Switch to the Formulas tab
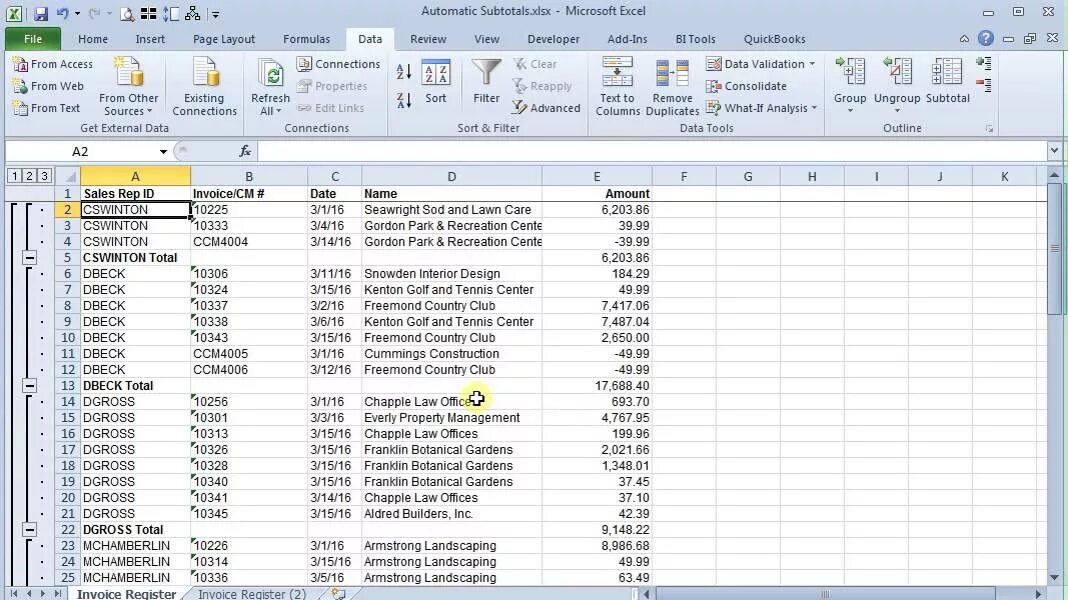The image size is (1068, 600). (x=307, y=39)
